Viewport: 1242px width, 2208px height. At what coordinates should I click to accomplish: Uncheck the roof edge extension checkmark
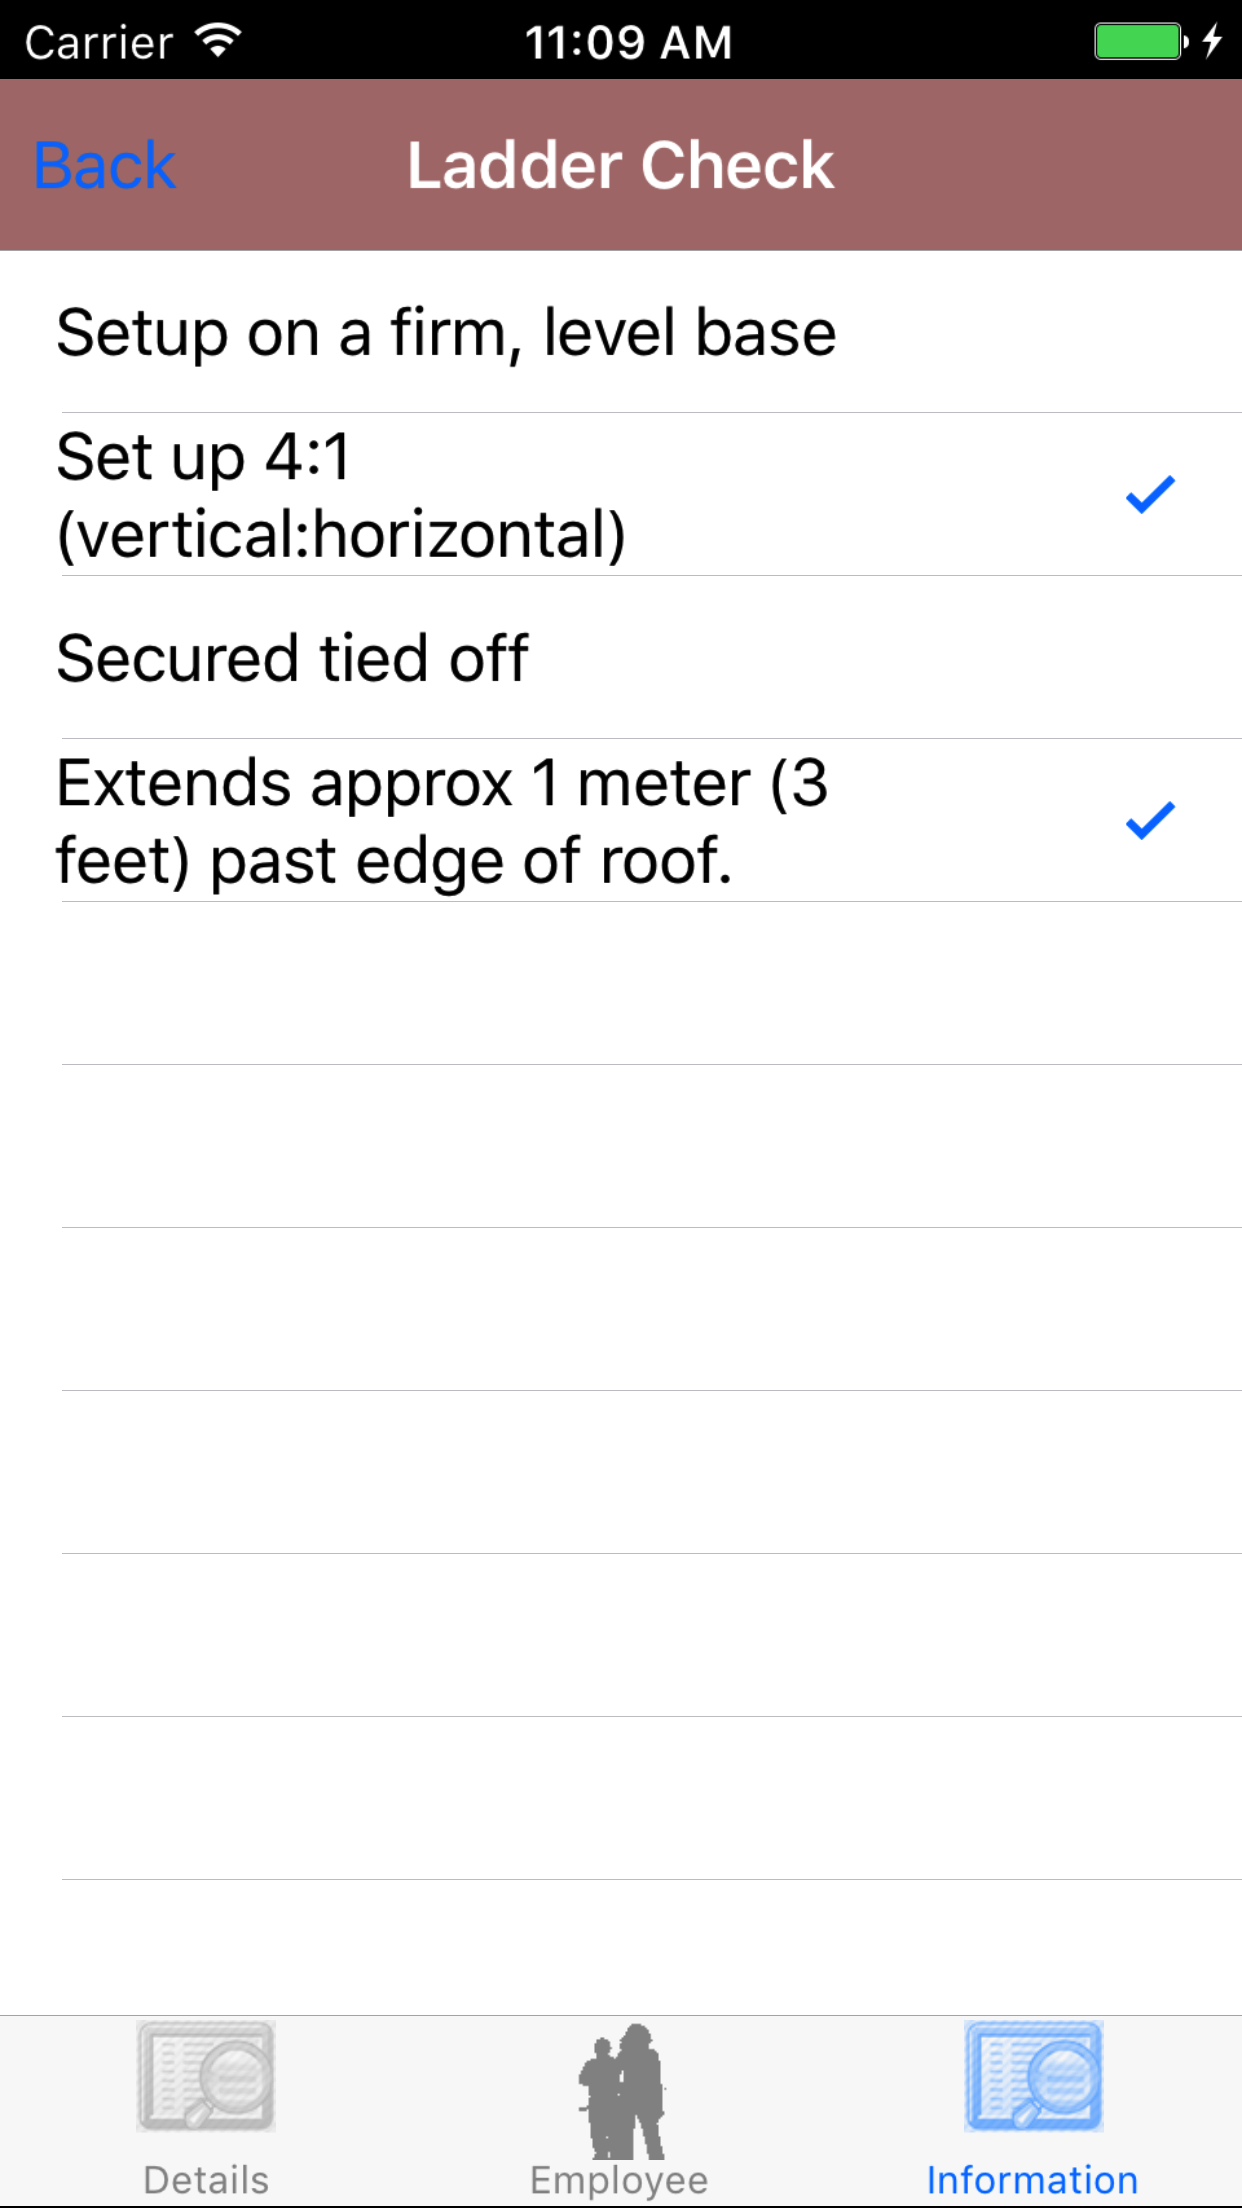coord(1149,820)
